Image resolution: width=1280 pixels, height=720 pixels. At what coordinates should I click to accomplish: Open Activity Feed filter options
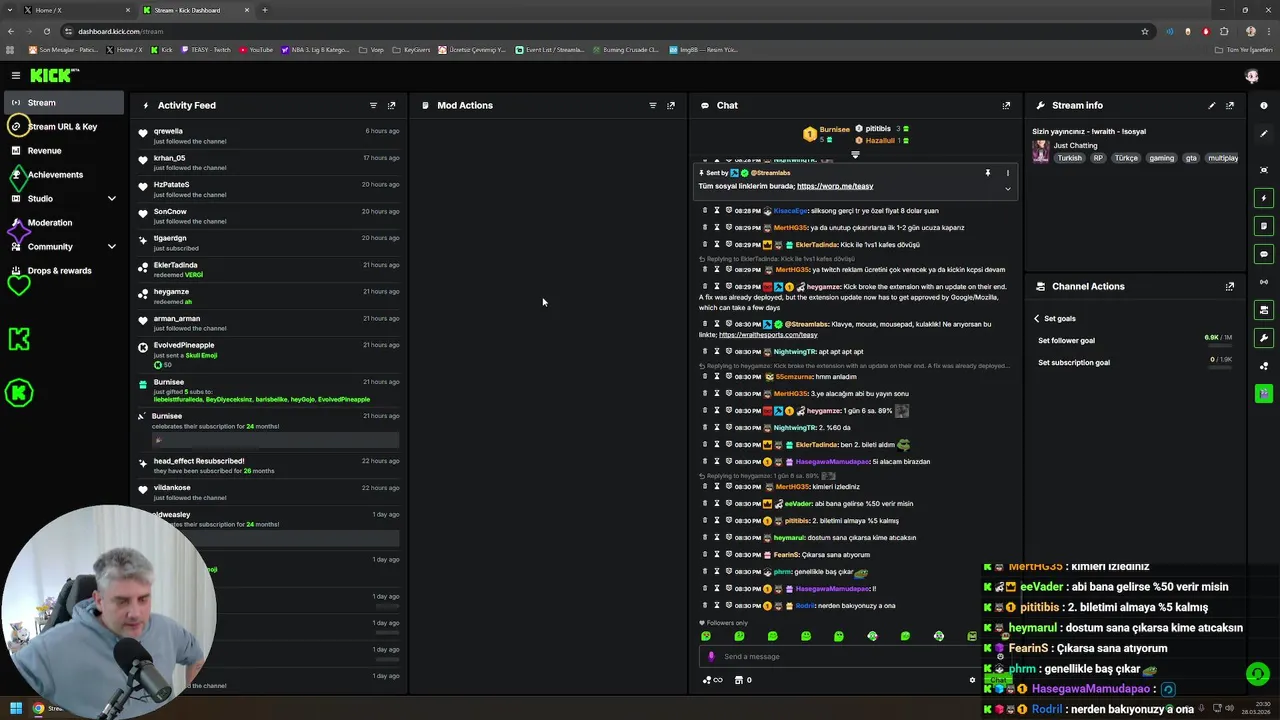pos(373,105)
